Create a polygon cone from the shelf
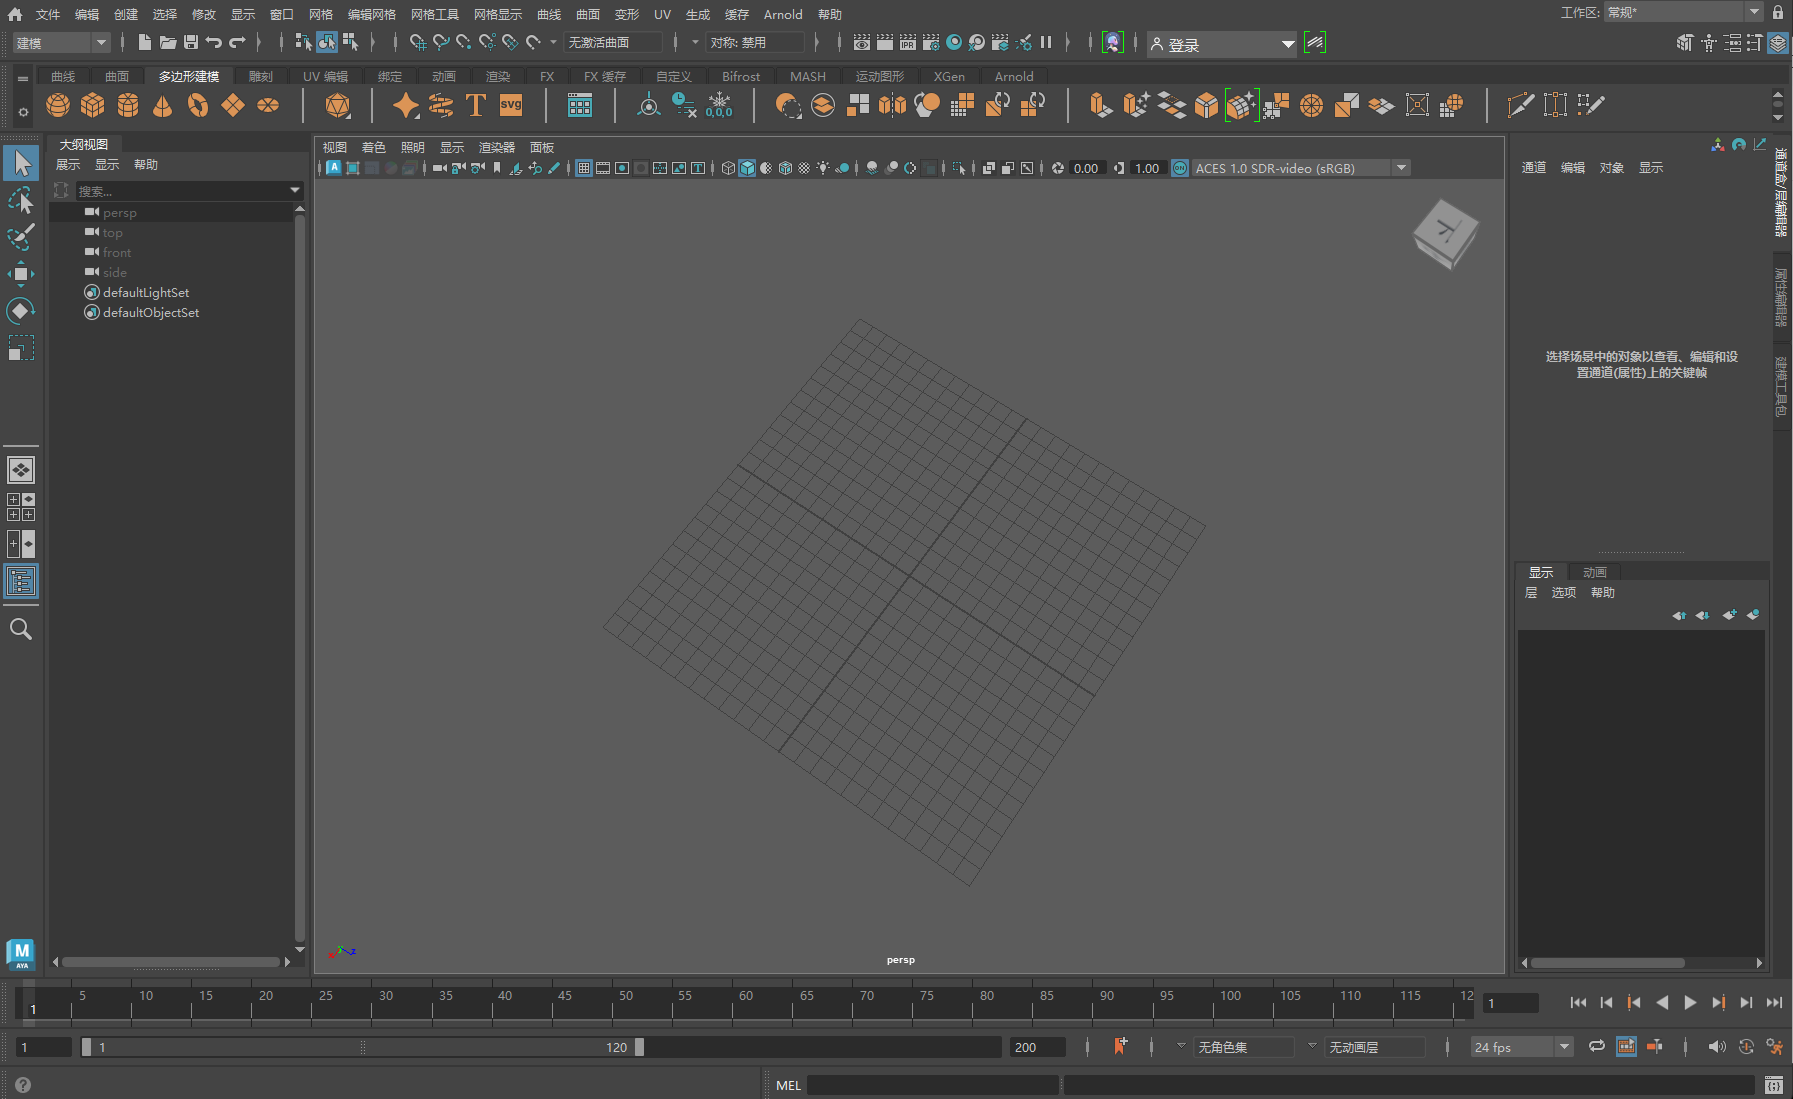The height and width of the screenshot is (1099, 1793). (163, 105)
